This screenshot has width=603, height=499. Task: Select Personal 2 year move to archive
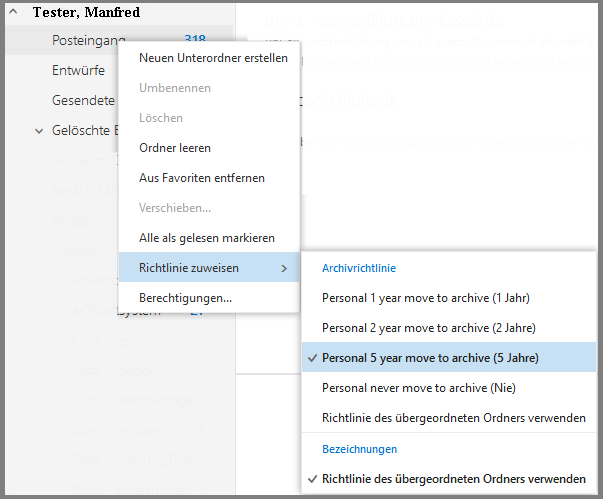pyautogui.click(x=428, y=328)
